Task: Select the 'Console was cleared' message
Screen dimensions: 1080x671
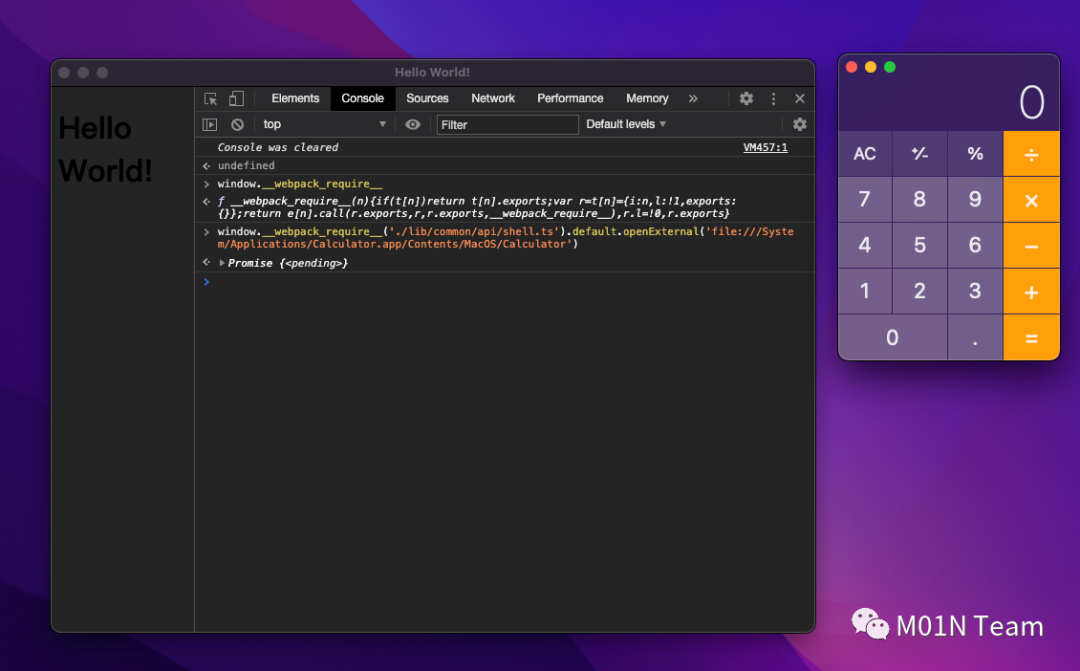Action: tap(278, 147)
